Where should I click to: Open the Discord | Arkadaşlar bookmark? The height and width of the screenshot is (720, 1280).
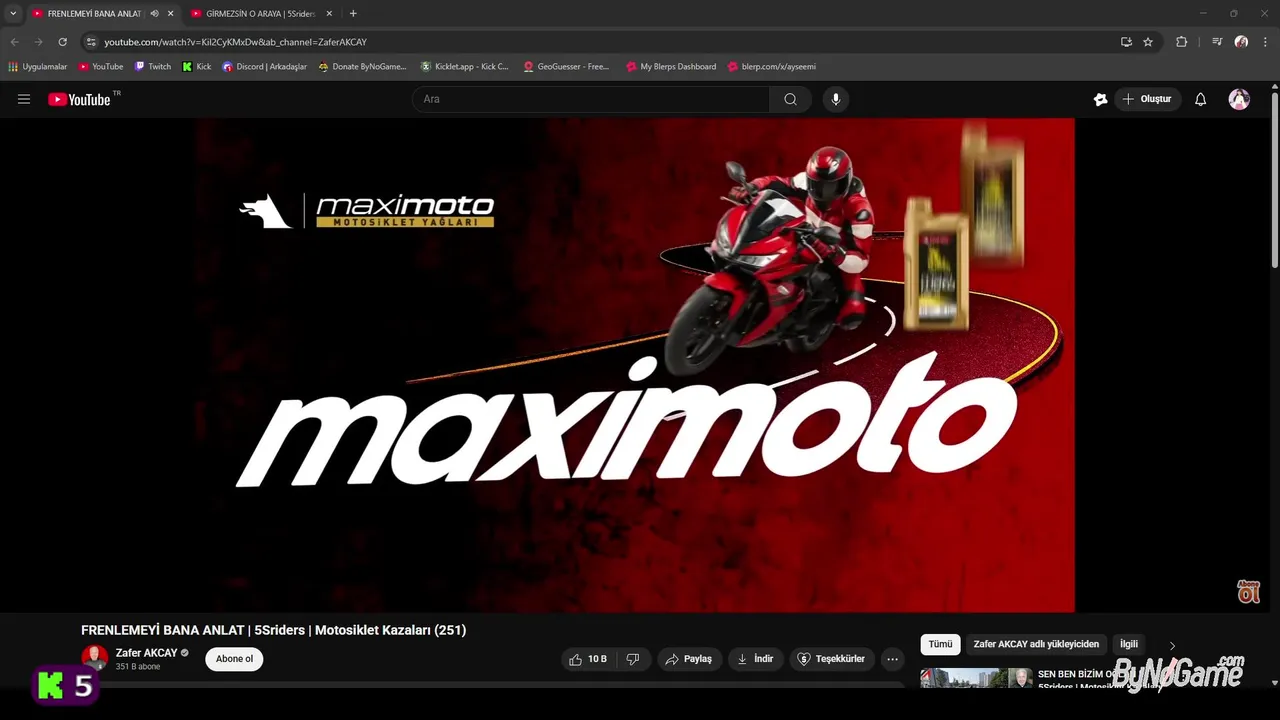click(x=265, y=67)
